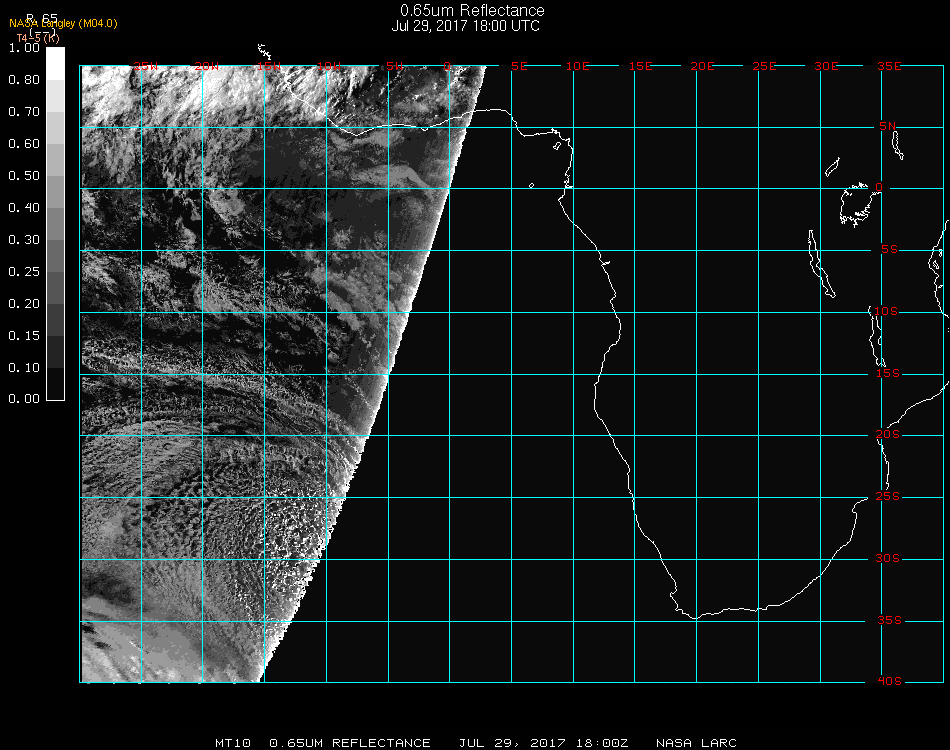Click the 0.80 value on the reflectance scale
The image size is (950, 750).
[24, 80]
